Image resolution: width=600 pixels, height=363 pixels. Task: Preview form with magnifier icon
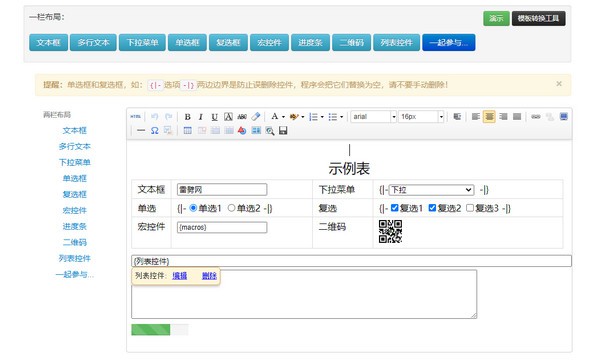tap(270, 131)
